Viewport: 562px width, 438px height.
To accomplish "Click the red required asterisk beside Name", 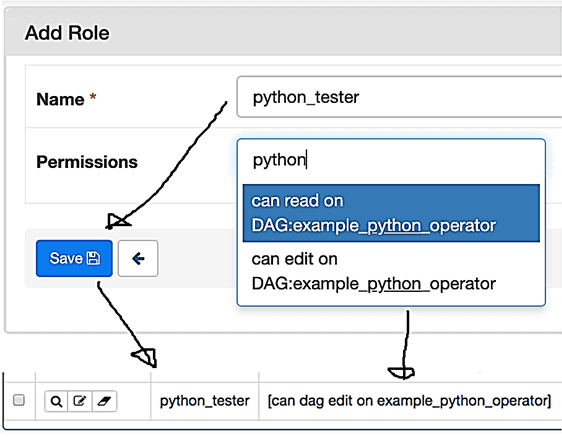I will click(x=93, y=97).
